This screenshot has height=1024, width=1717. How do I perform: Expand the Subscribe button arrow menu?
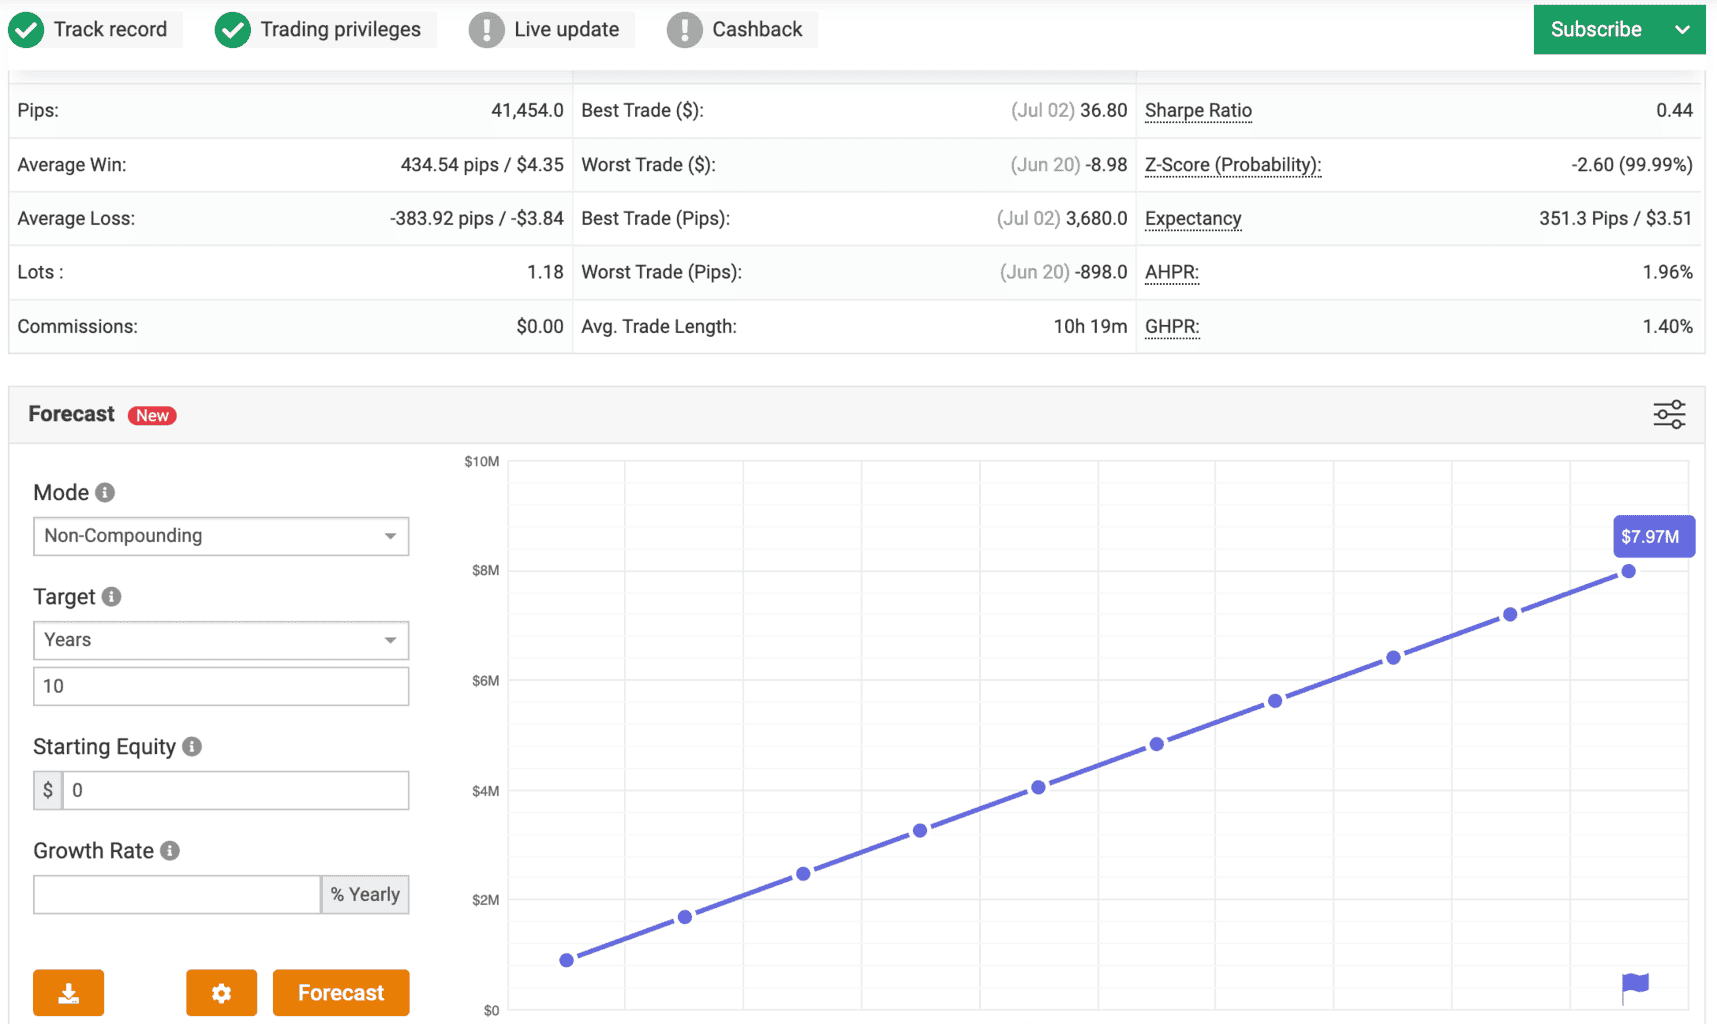1682,30
